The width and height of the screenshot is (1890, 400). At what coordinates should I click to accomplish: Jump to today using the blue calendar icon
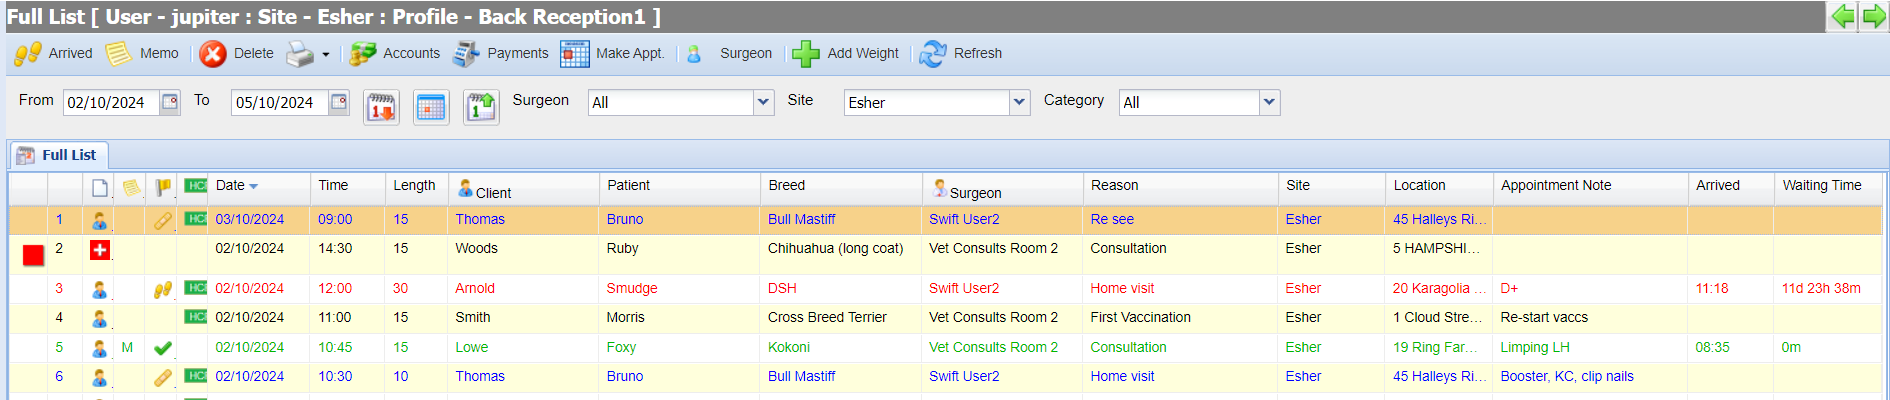coord(431,106)
